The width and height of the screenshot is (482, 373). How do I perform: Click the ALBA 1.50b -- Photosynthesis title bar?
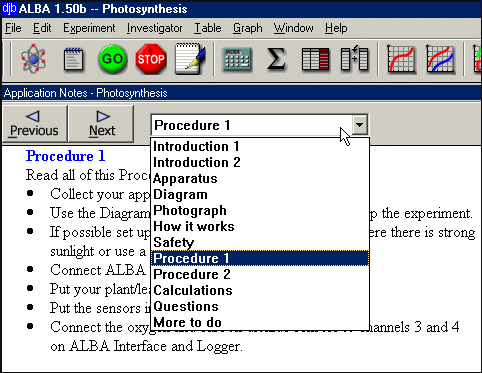coord(242,9)
